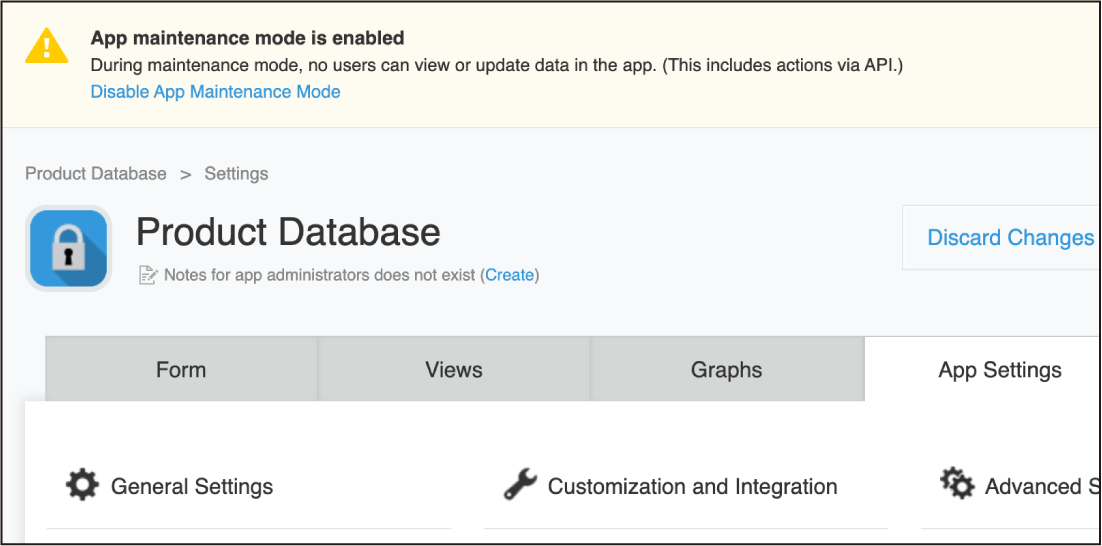Click the blue padlock app icon
Image resolution: width=1102 pixels, height=546 pixels.
pyautogui.click(x=68, y=248)
